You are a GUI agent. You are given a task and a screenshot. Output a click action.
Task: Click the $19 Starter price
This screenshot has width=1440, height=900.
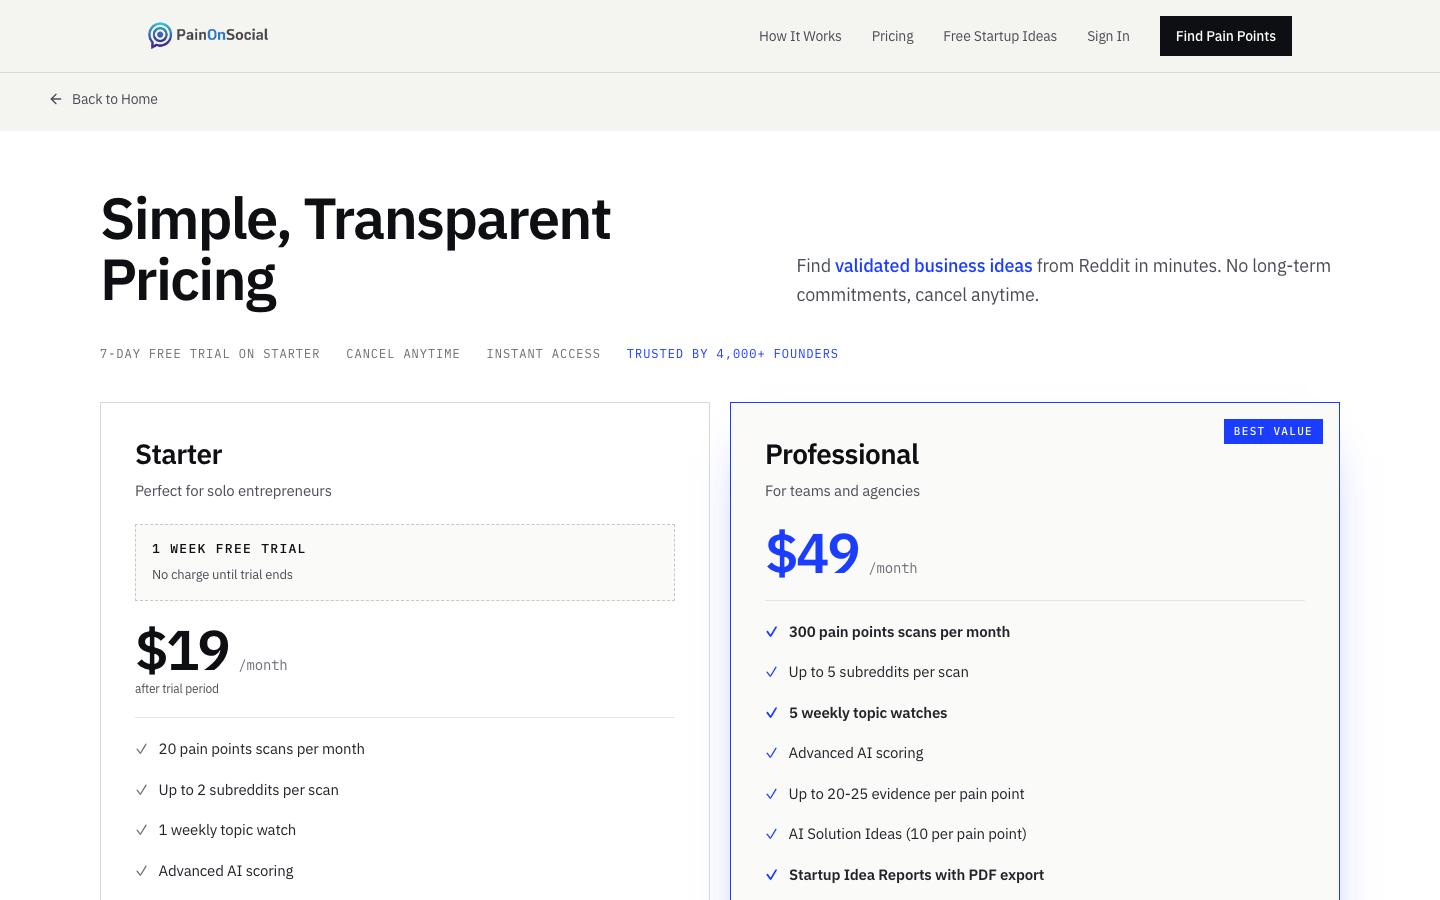(183, 651)
